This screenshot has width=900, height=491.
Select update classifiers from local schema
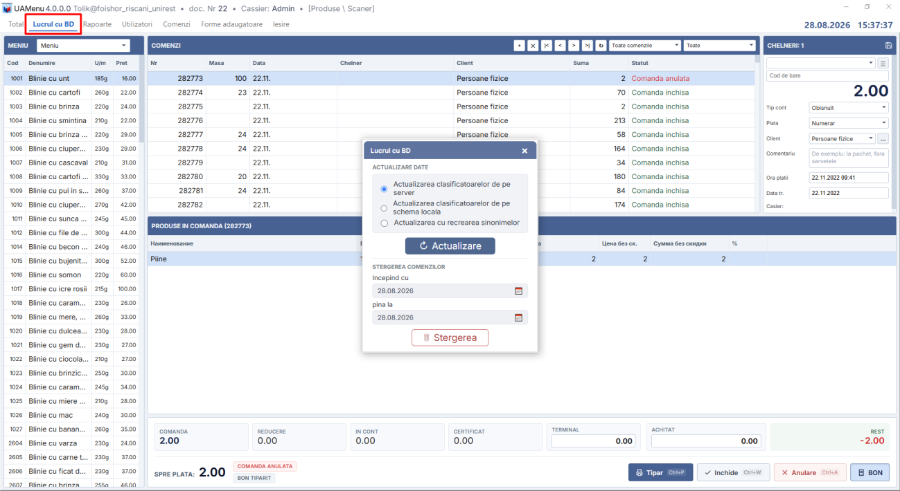(x=384, y=208)
